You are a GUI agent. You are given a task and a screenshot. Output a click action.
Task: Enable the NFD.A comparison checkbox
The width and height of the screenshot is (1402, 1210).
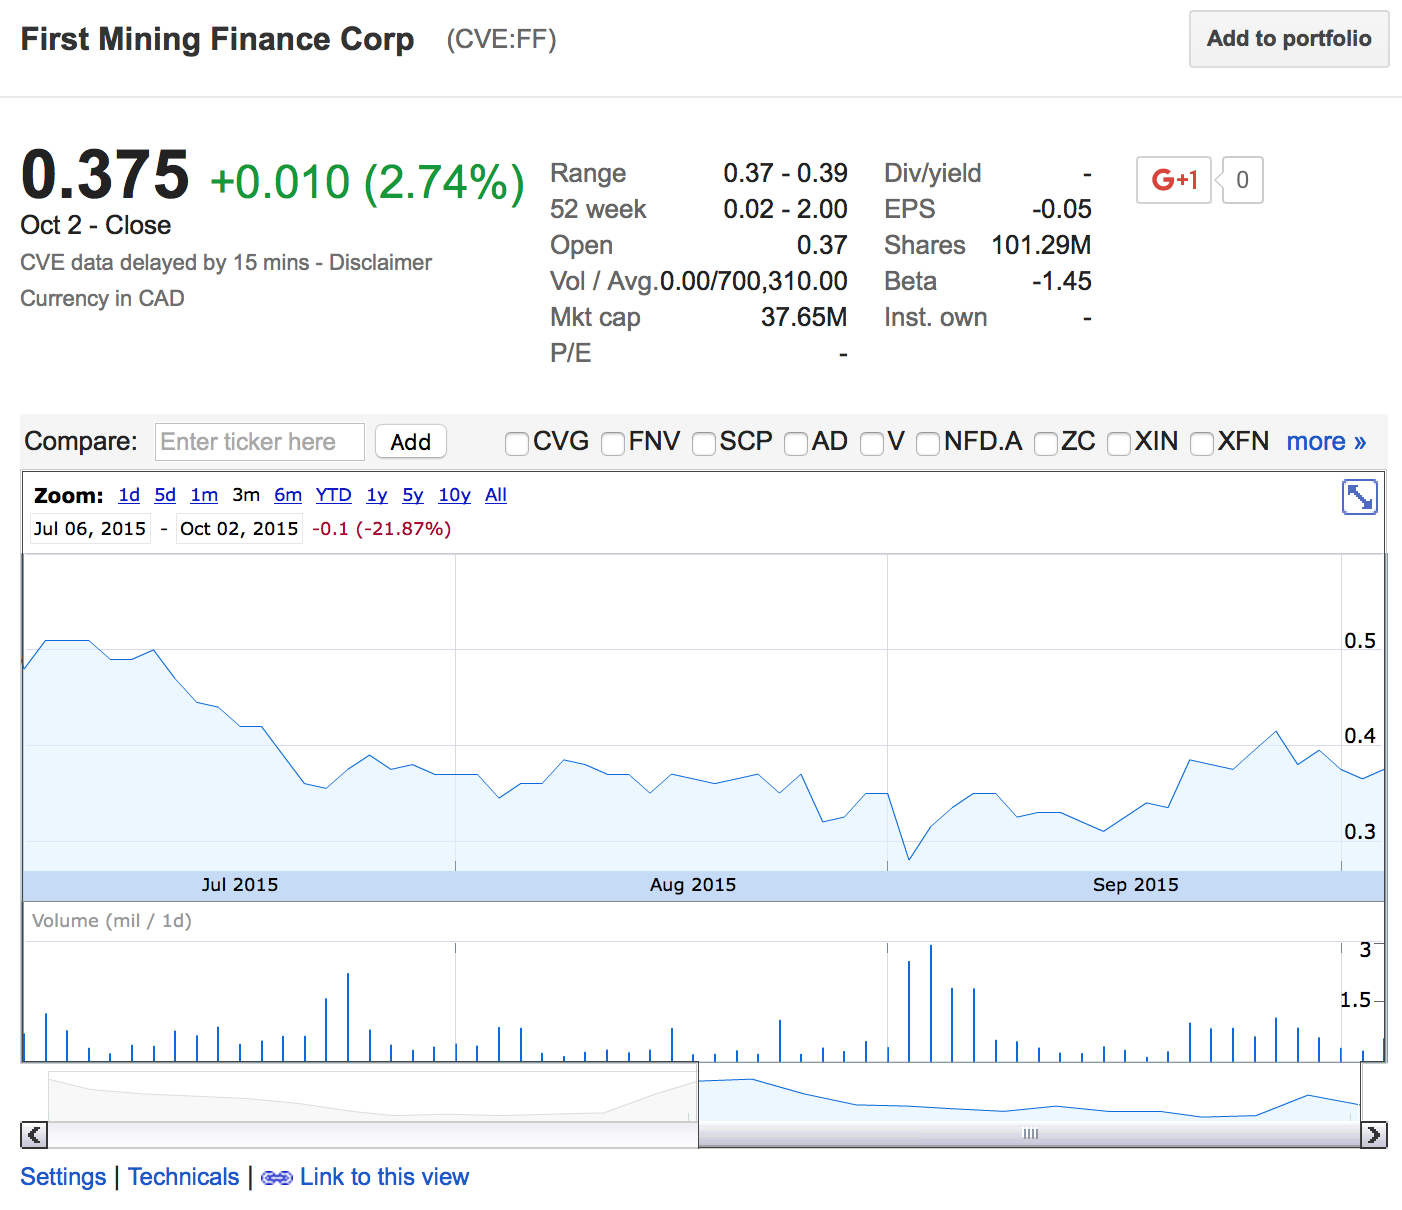(x=928, y=443)
